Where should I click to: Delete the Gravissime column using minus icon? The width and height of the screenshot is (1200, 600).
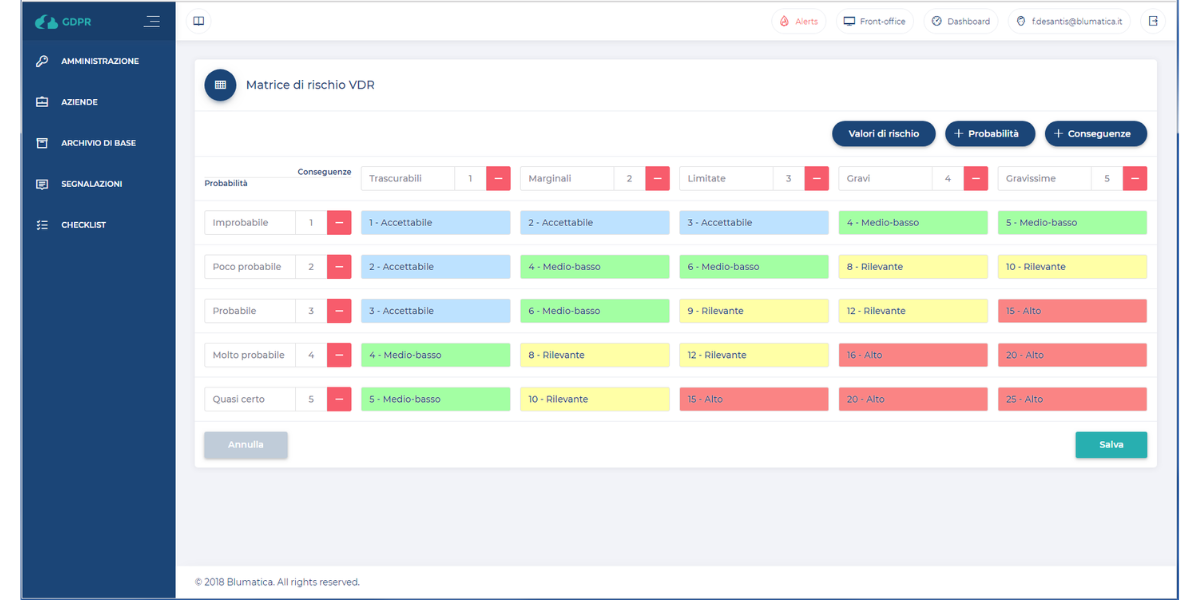coord(1135,178)
